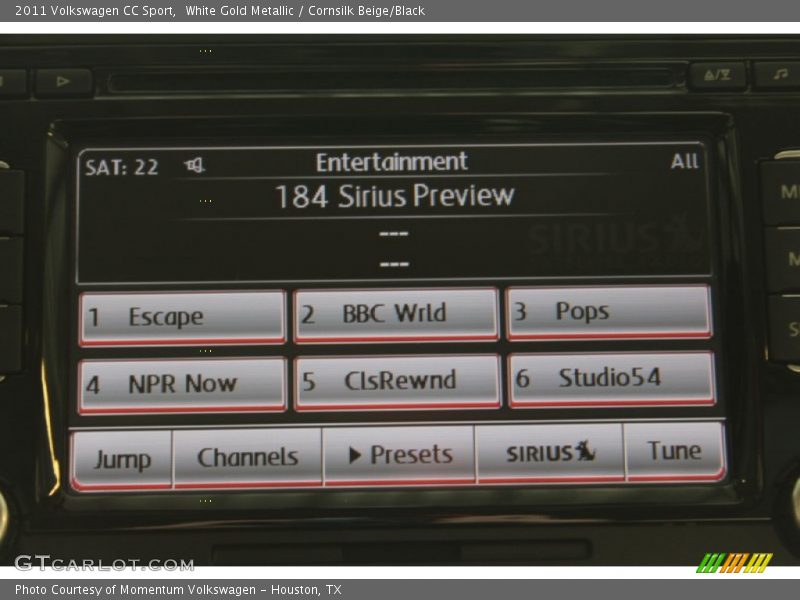800x600 pixels.
Task: Select preset 1 Escape
Action: [x=183, y=318]
